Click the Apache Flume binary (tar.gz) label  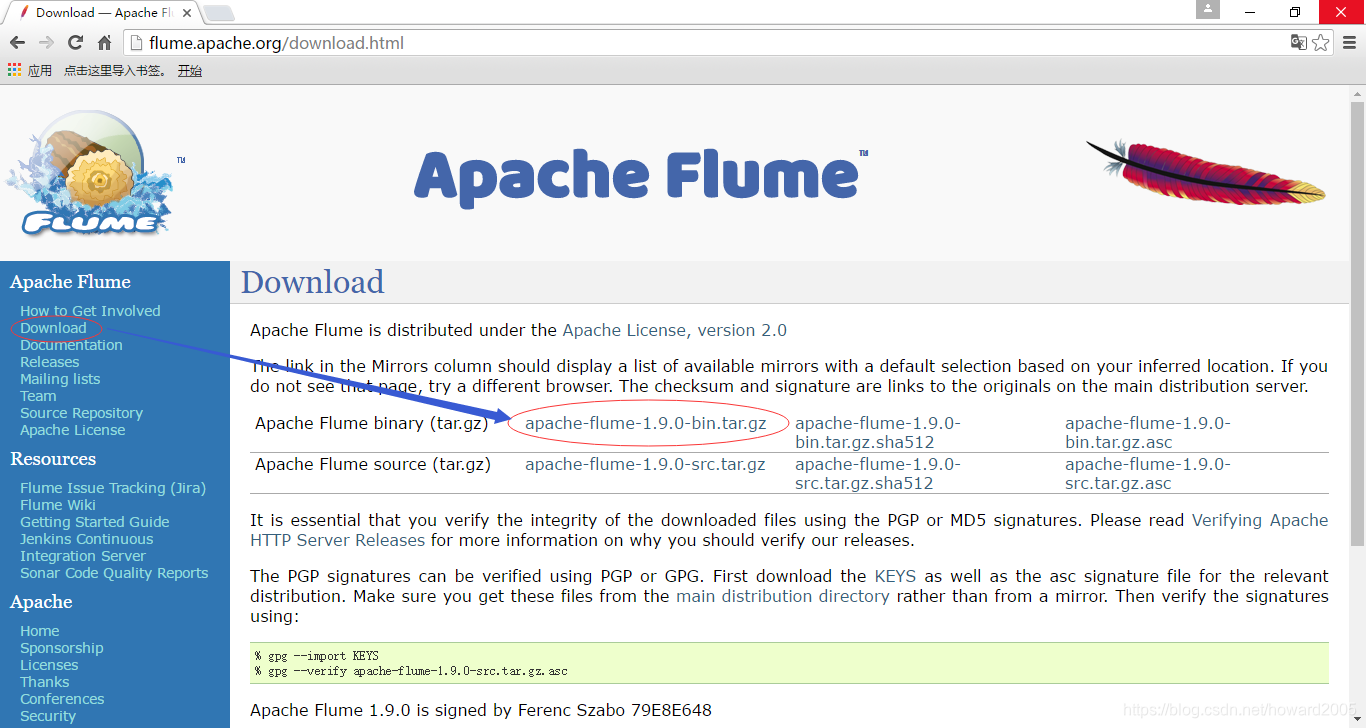click(x=371, y=423)
